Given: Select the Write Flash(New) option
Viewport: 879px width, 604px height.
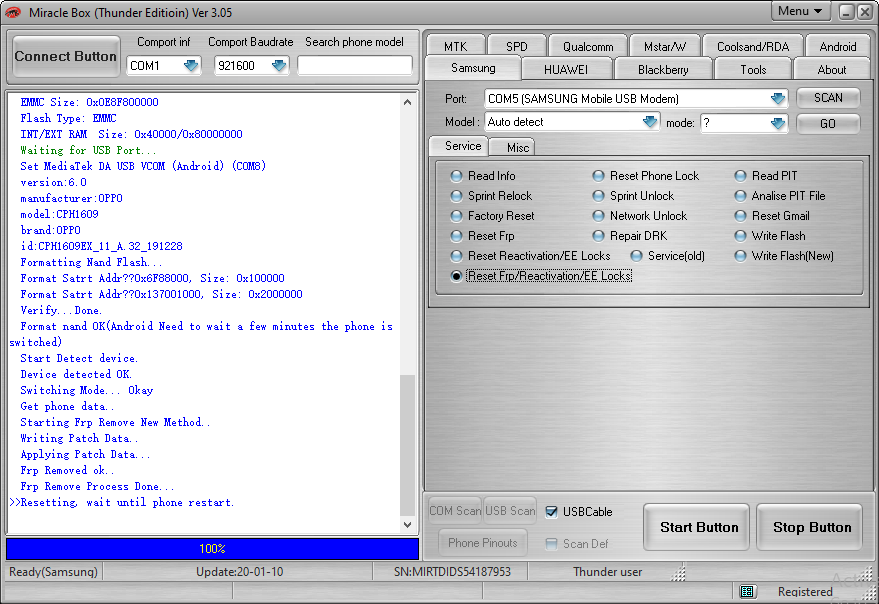Looking at the screenshot, I should [784, 256].
